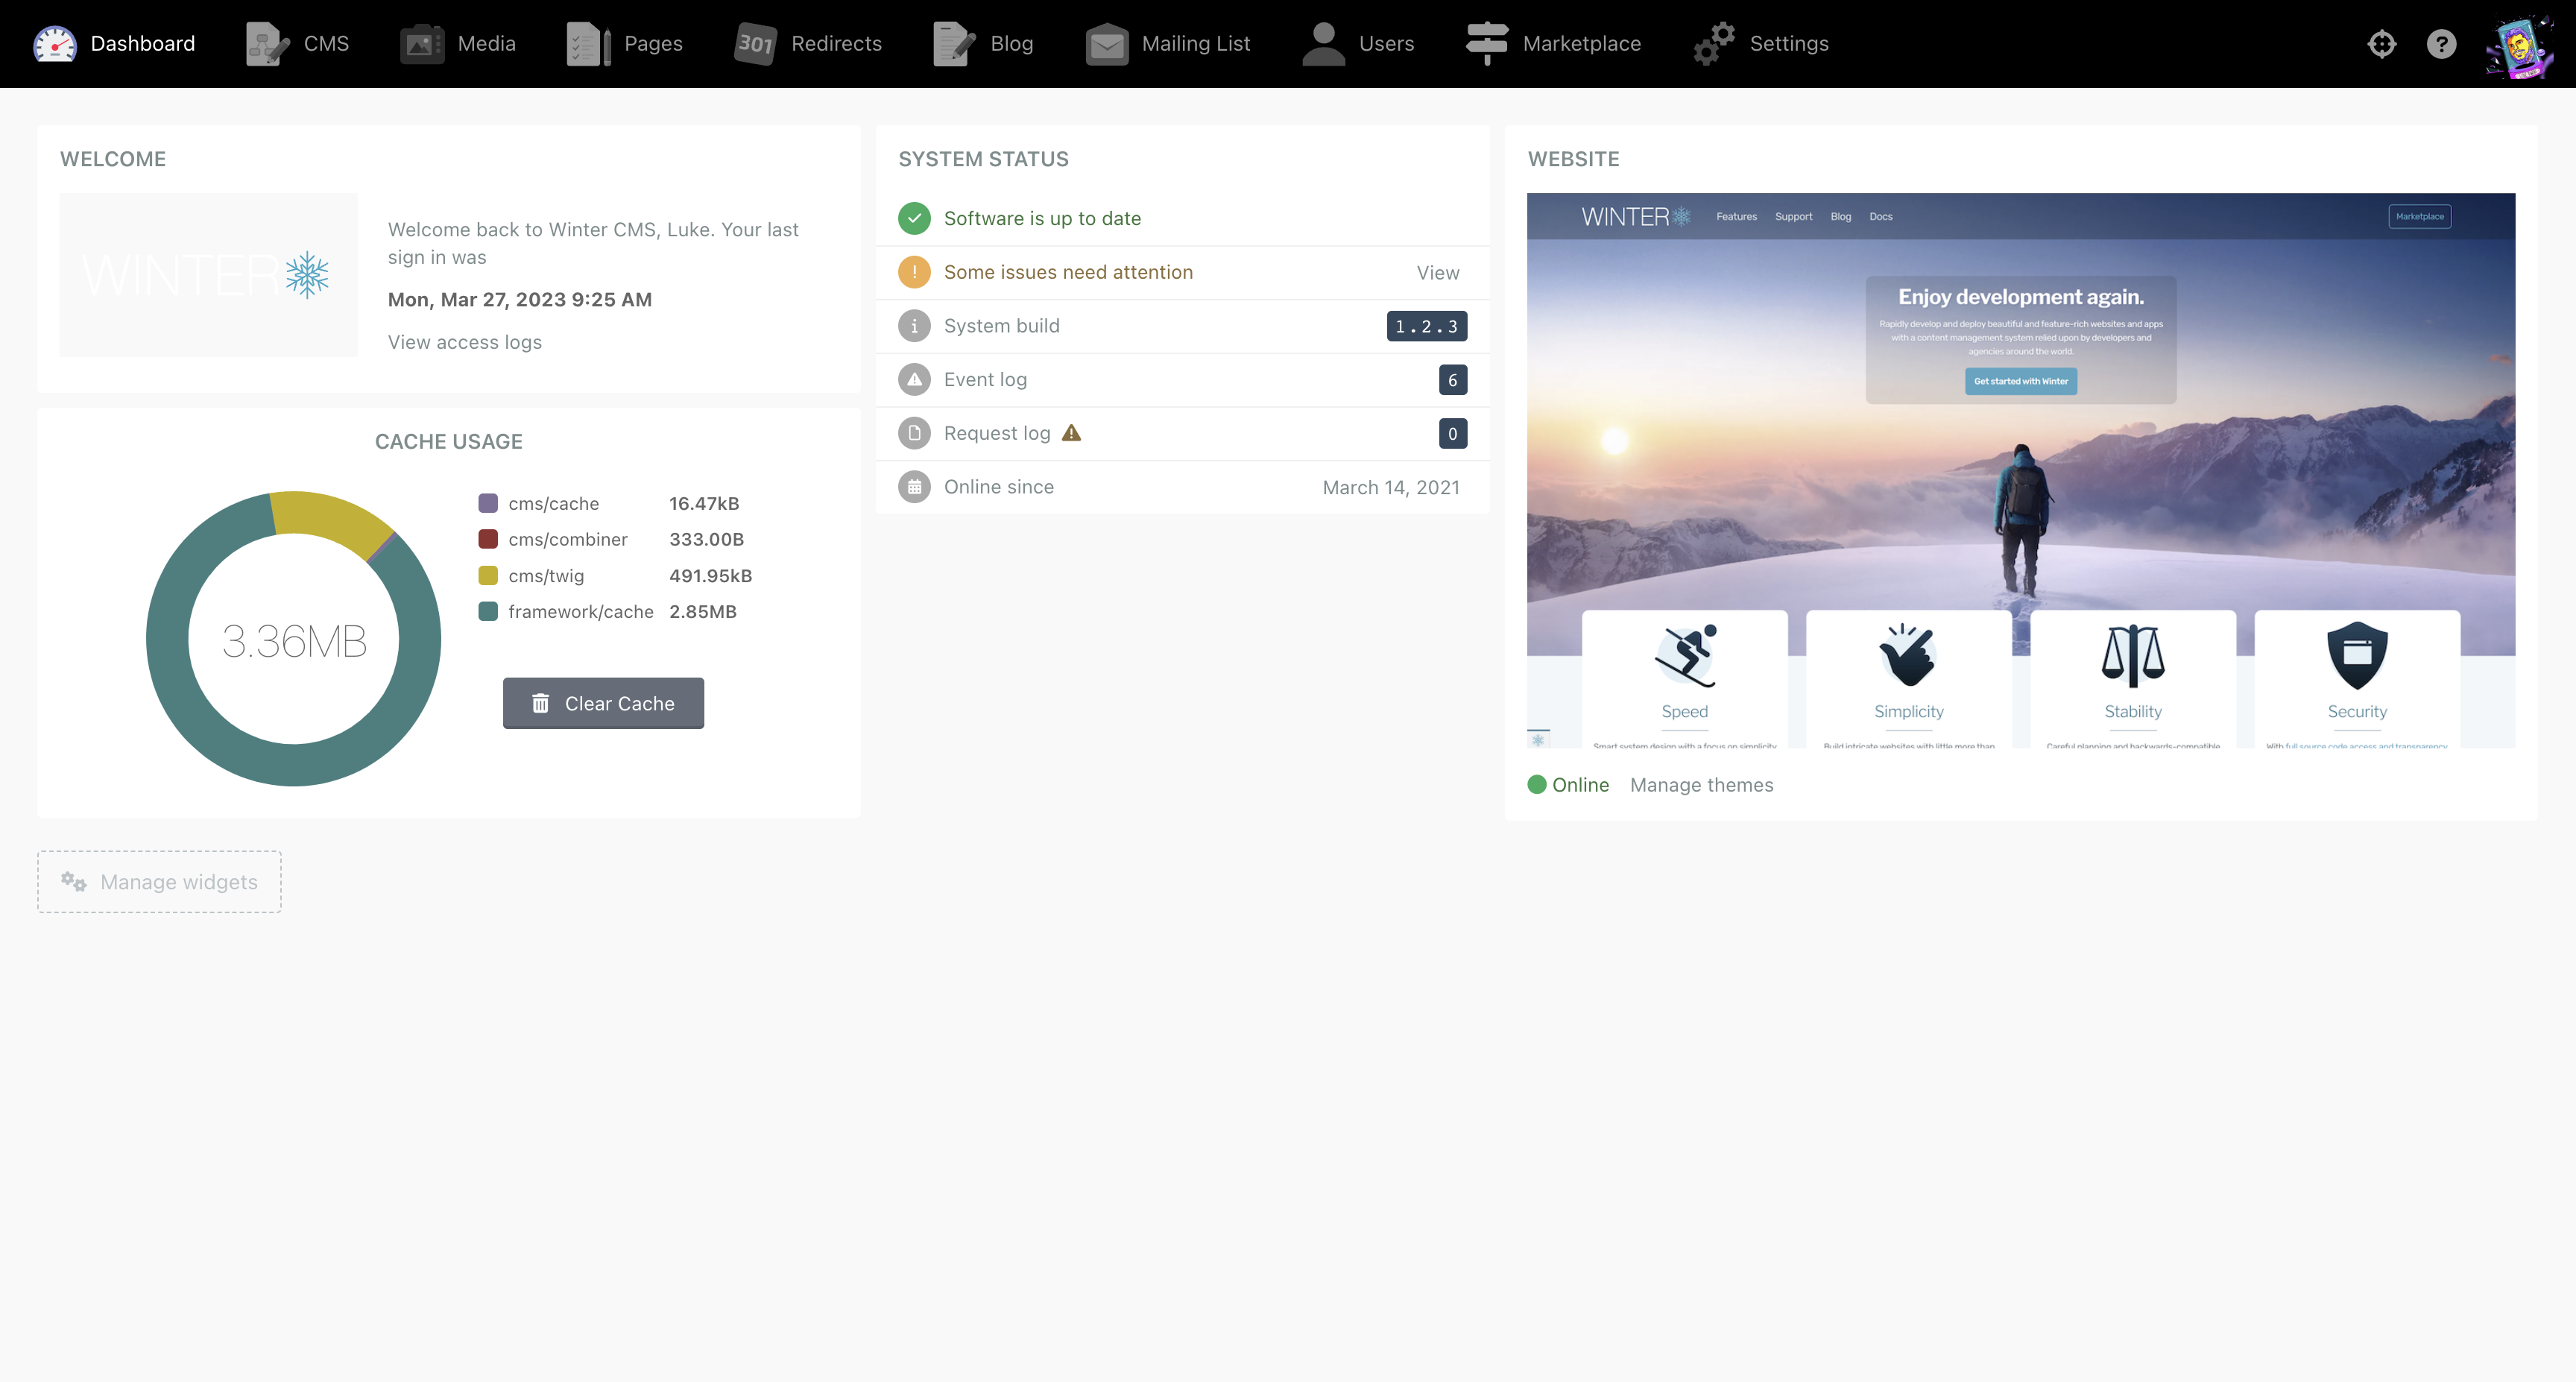Image resolution: width=2576 pixels, height=1382 pixels.
Task: Click the Clear Cache button
Action: point(603,703)
